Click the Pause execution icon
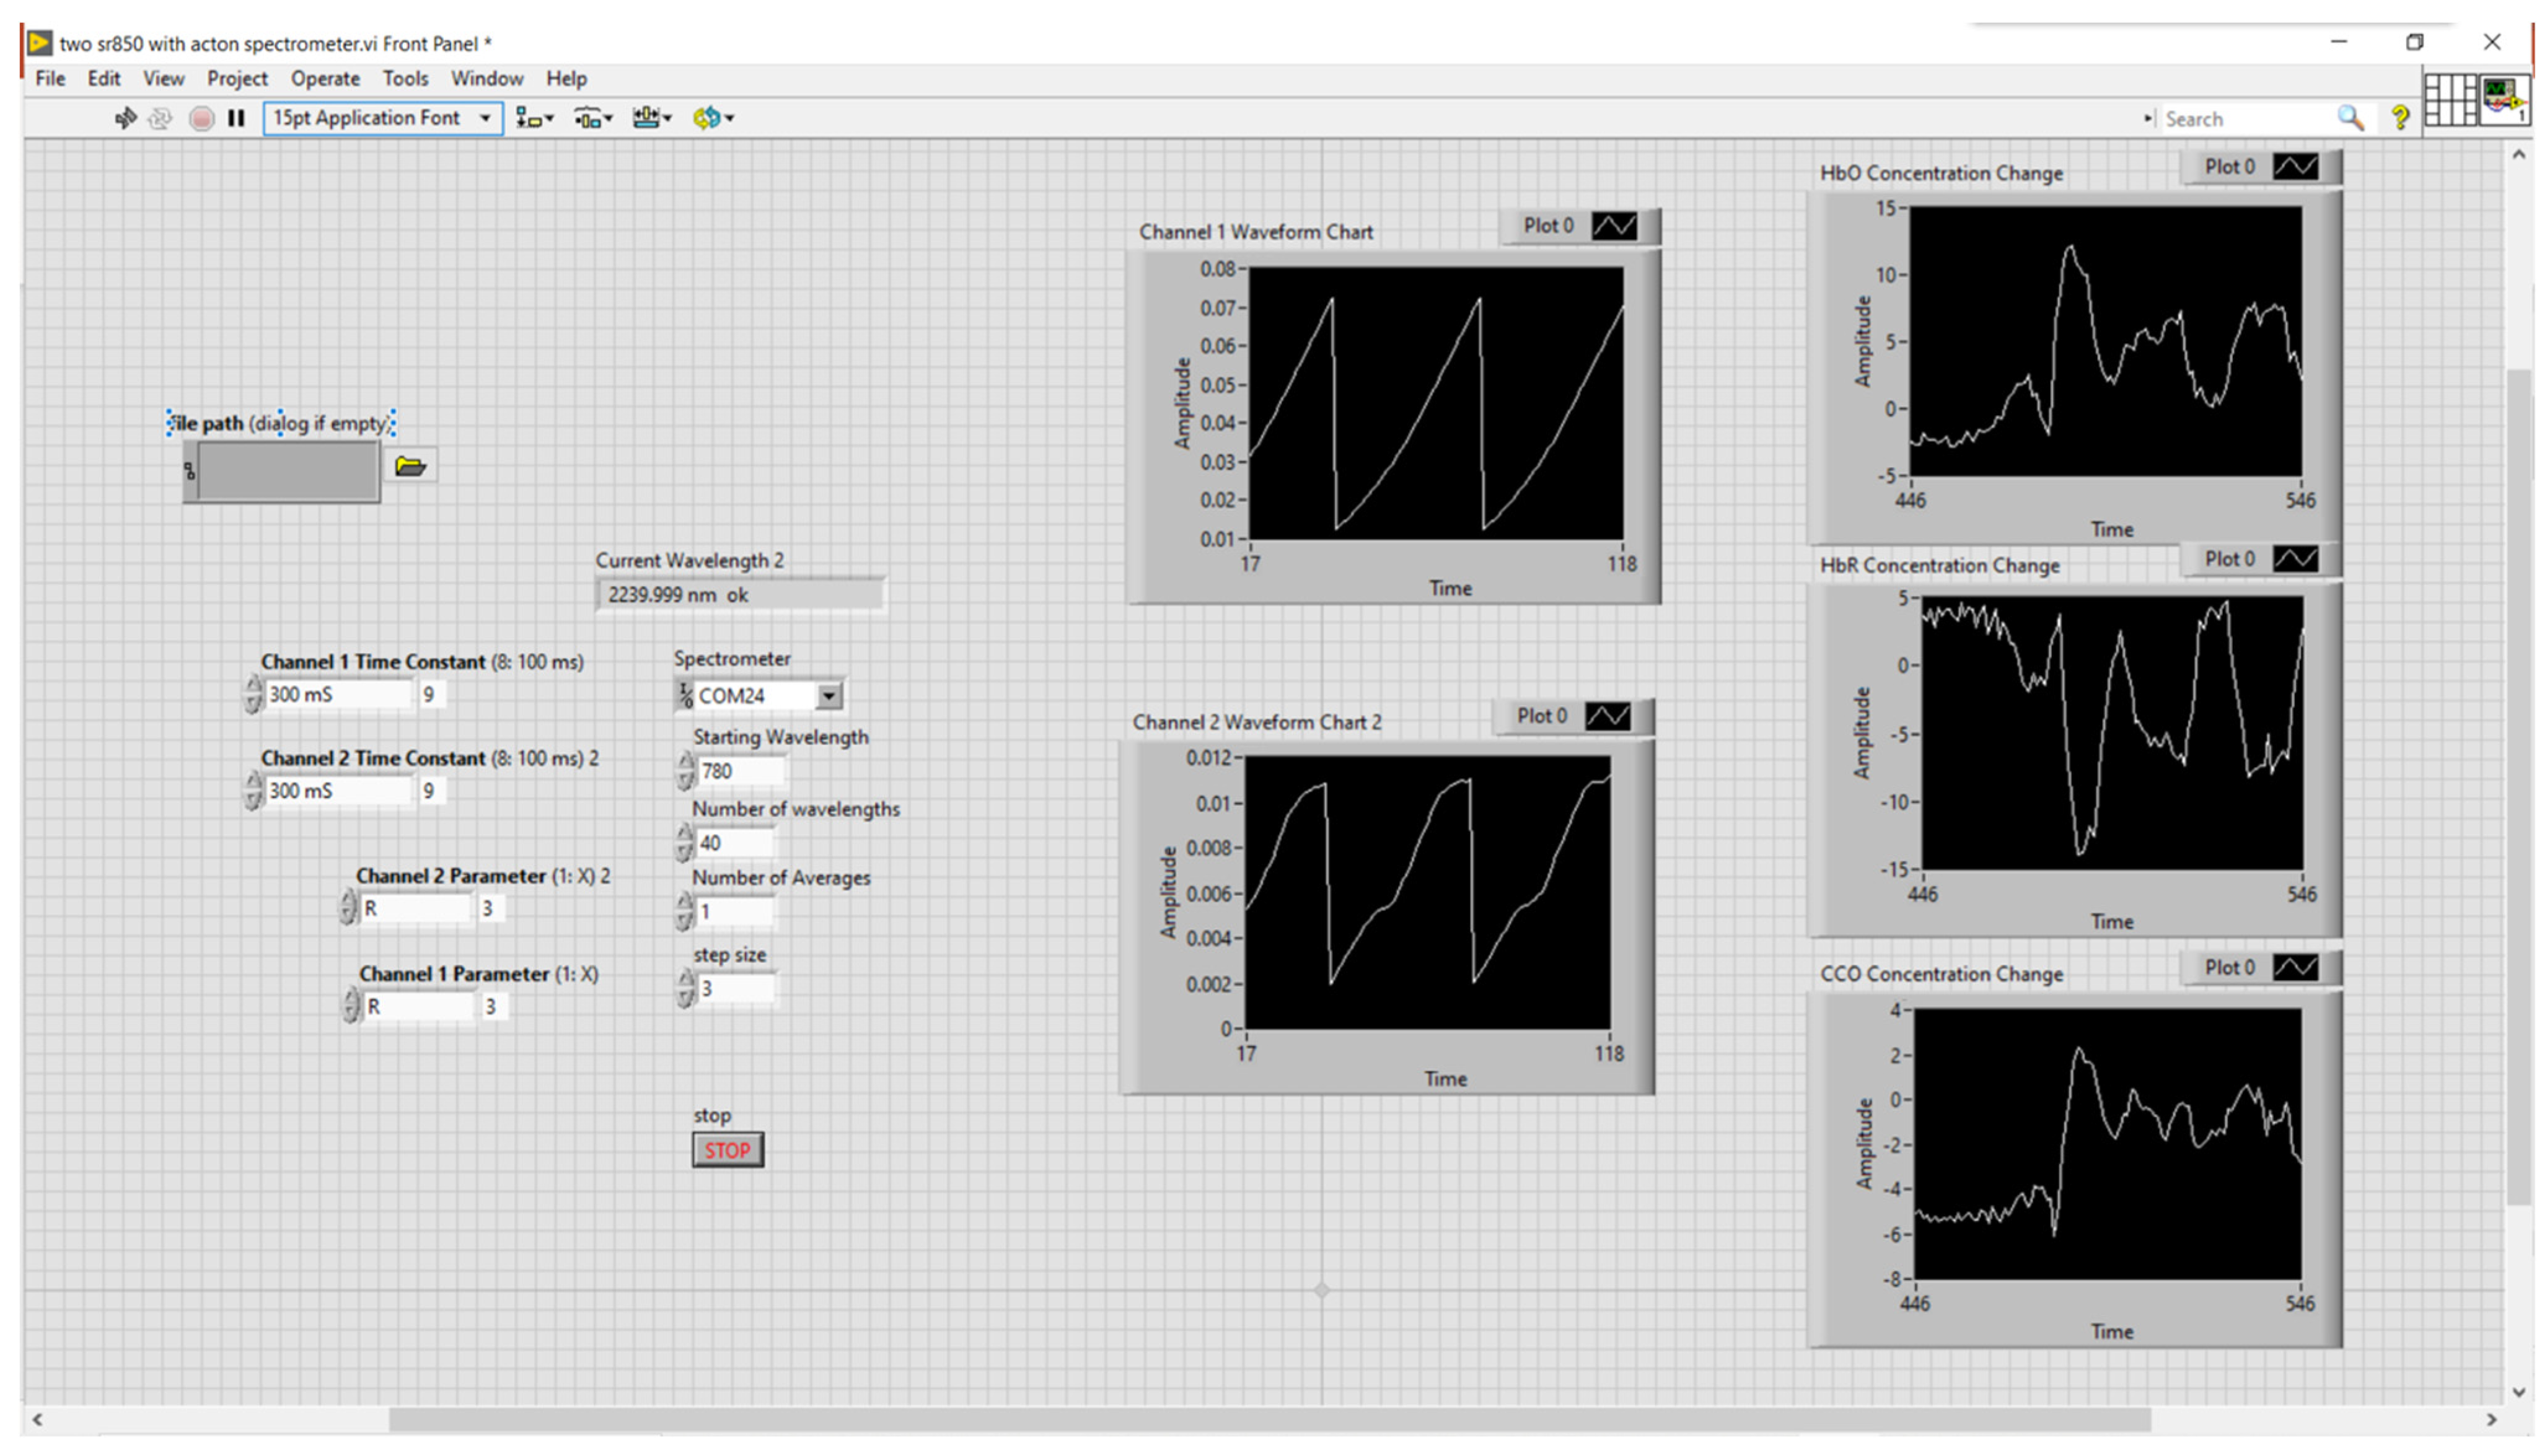Image resolution: width=2547 pixels, height=1456 pixels. pos(236,118)
